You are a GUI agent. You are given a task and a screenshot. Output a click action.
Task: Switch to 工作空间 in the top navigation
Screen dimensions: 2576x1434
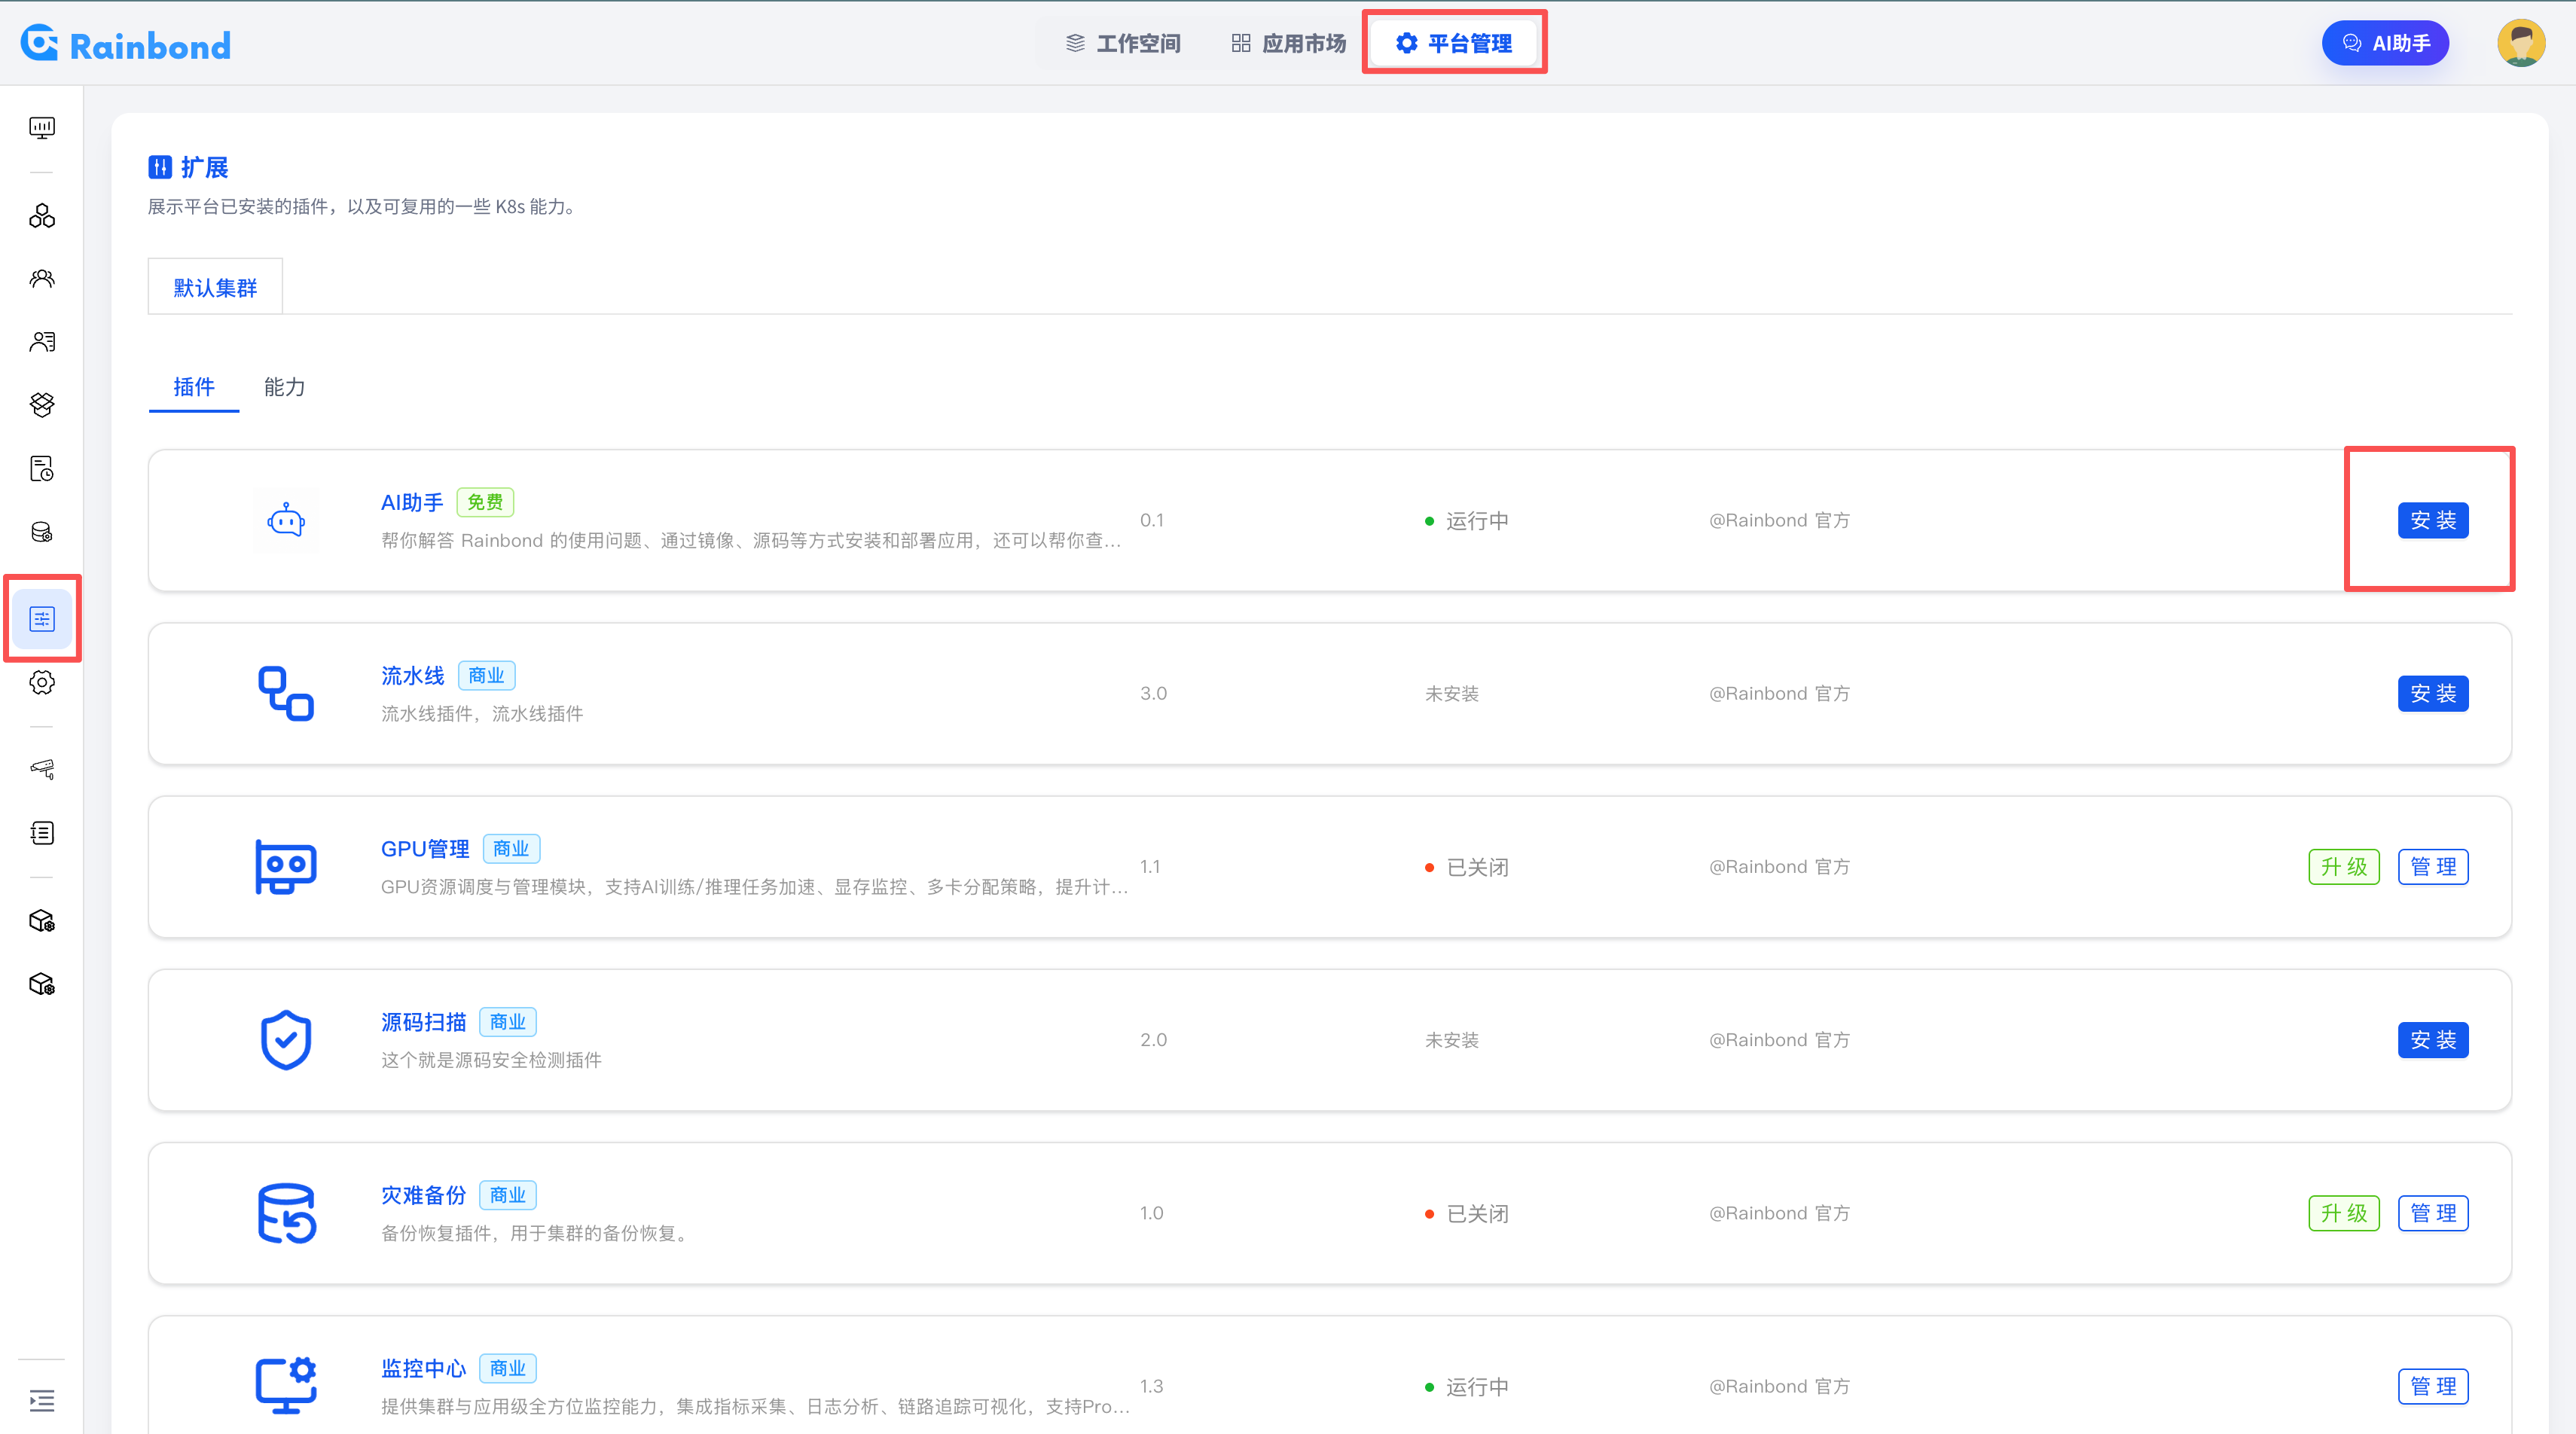tap(1123, 43)
